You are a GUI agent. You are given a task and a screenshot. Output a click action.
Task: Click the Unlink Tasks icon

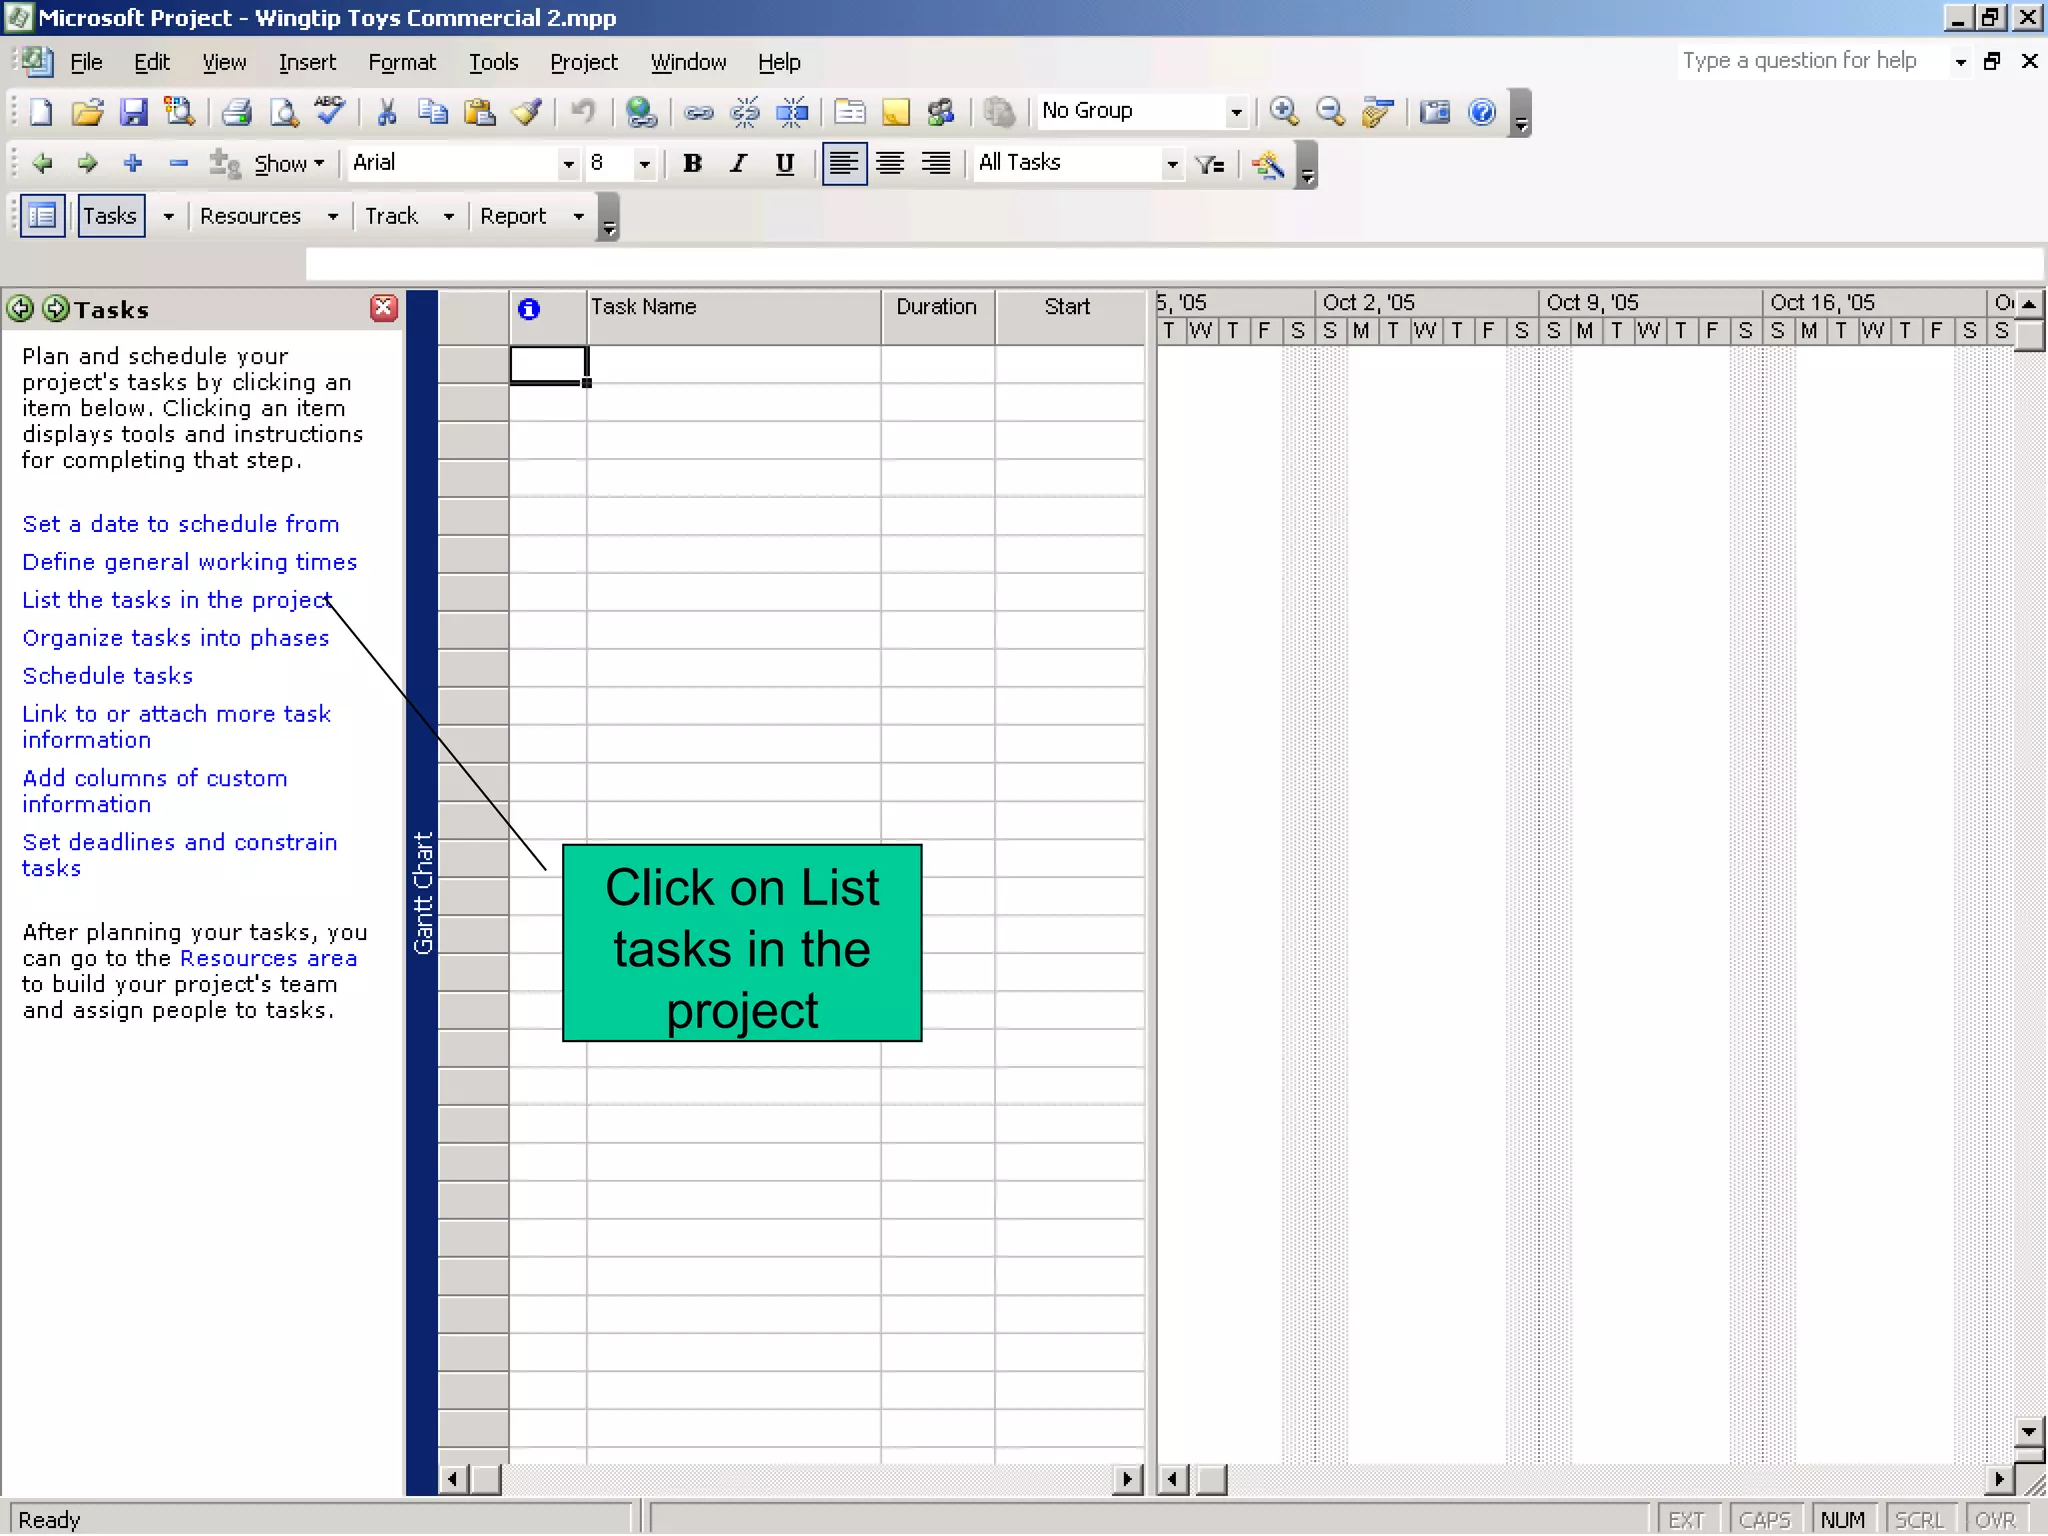tap(745, 112)
